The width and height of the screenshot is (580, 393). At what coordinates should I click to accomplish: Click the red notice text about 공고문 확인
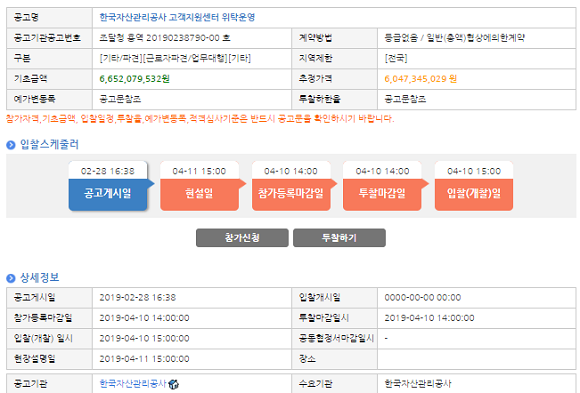[200, 119]
